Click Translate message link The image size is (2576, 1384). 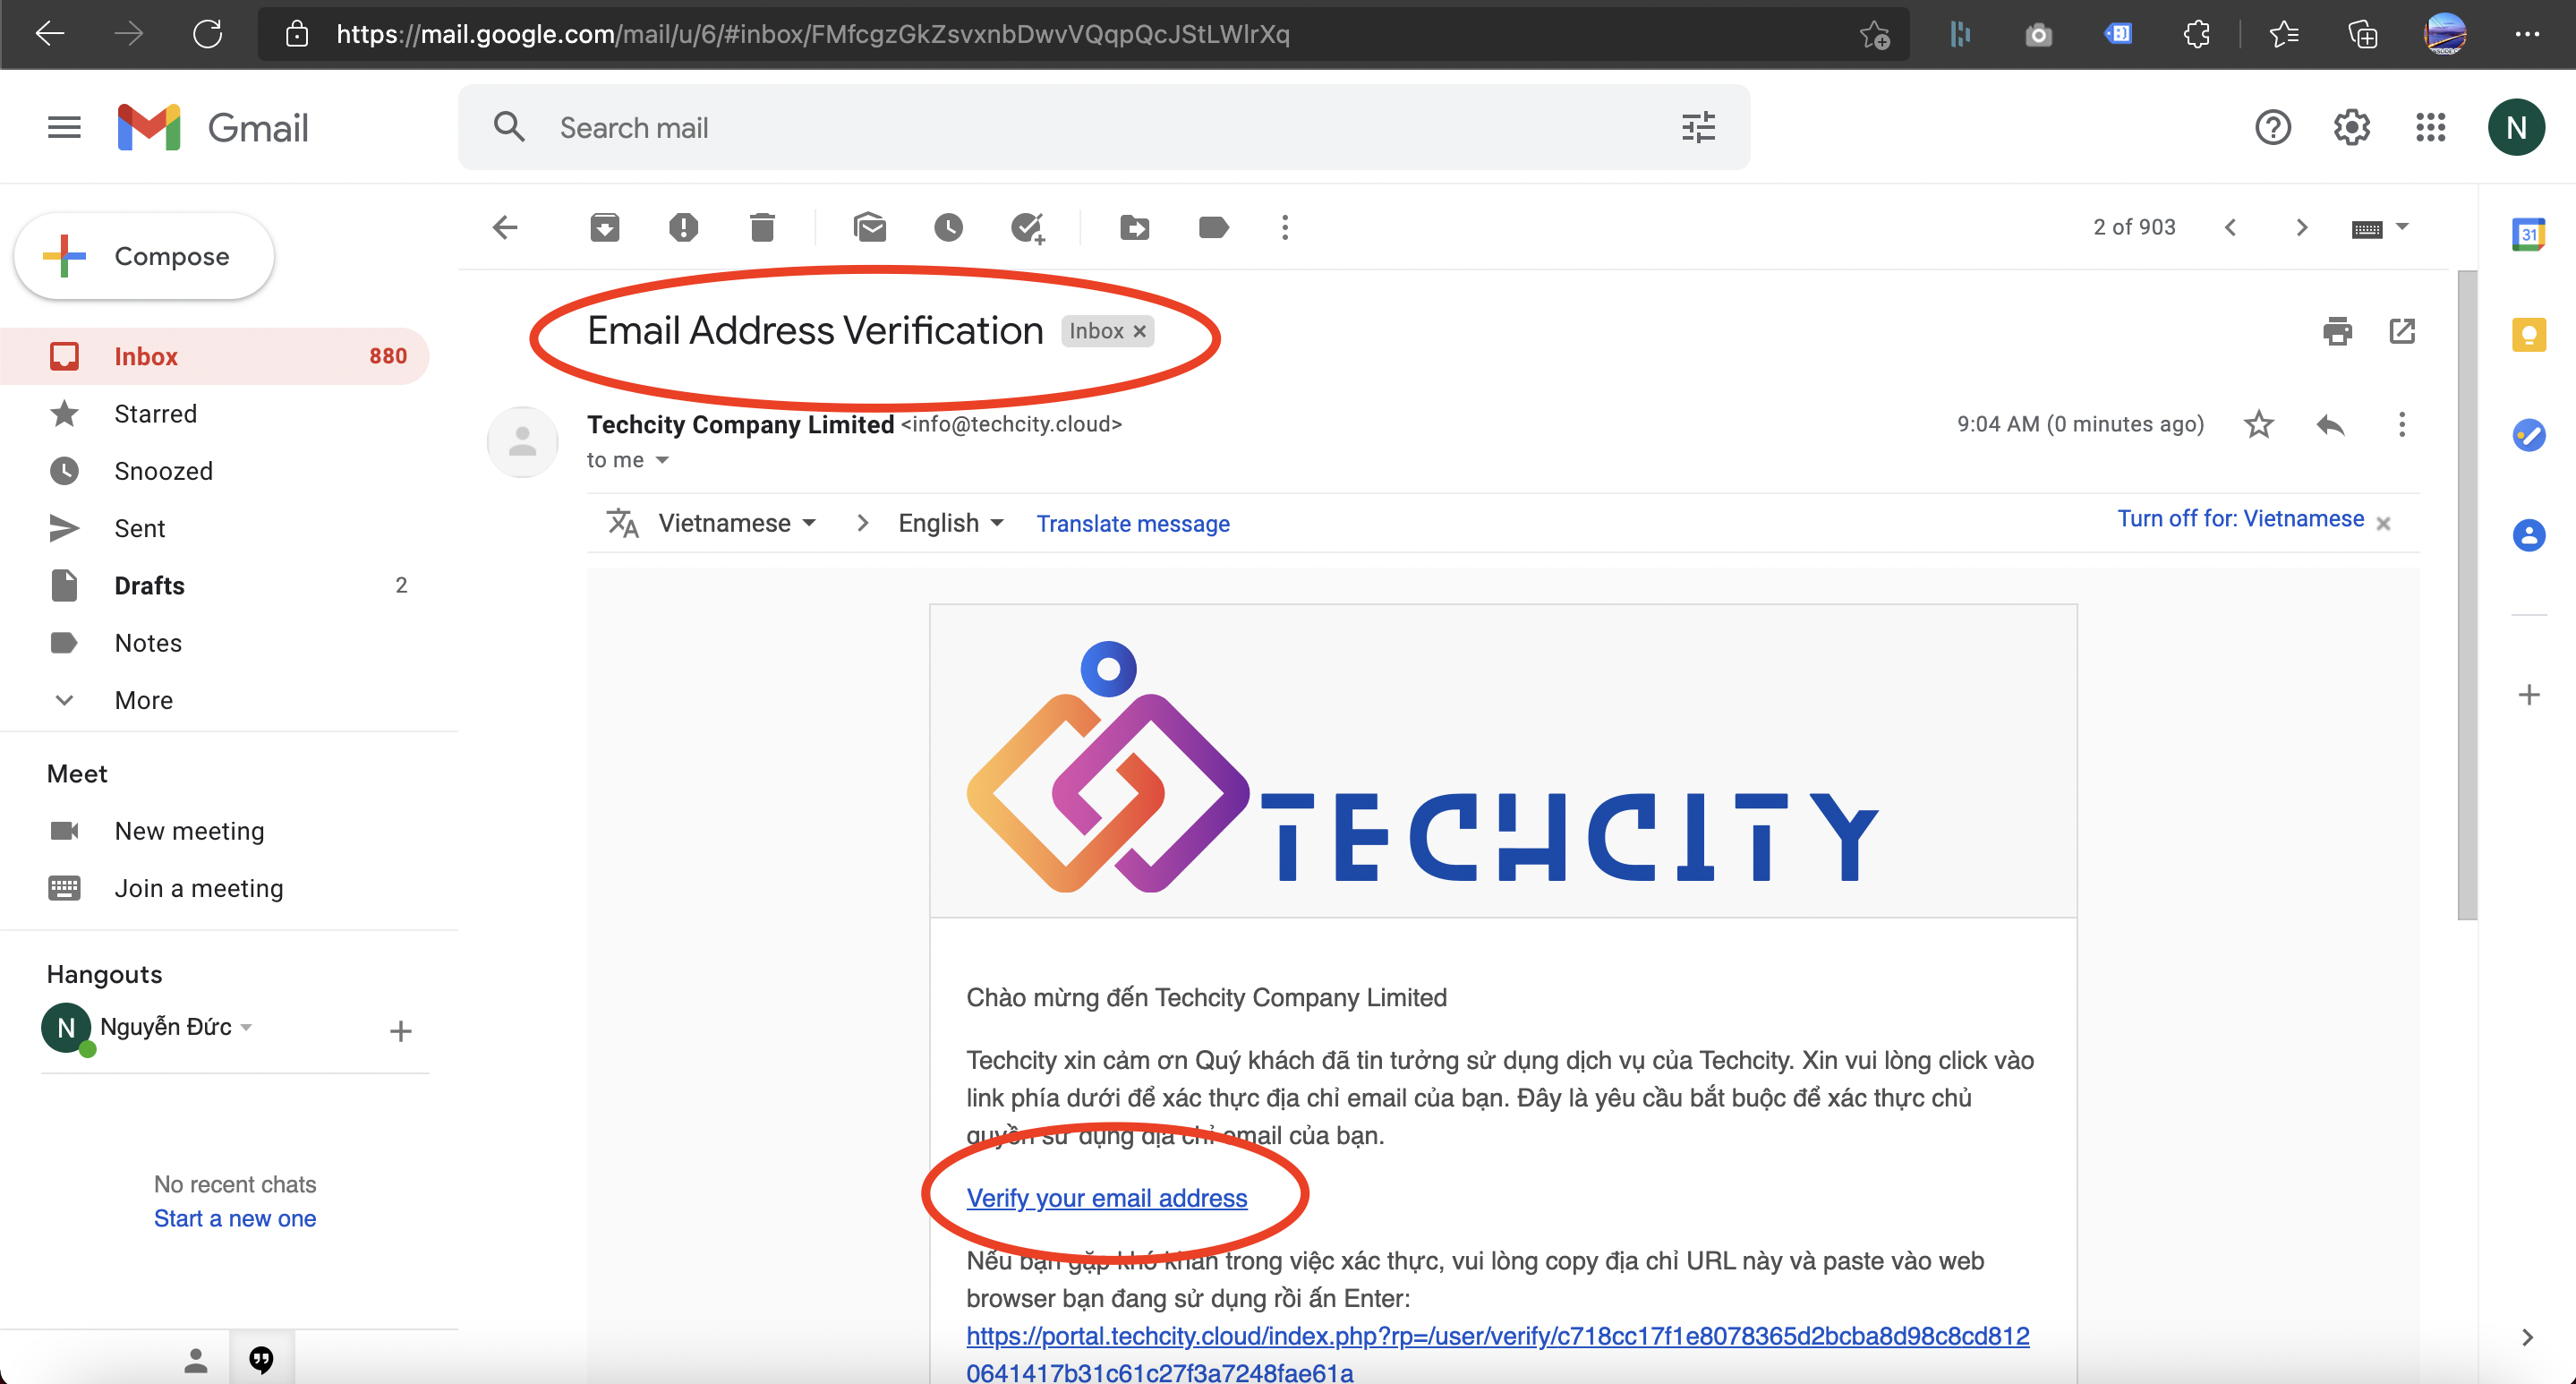pos(1133,523)
